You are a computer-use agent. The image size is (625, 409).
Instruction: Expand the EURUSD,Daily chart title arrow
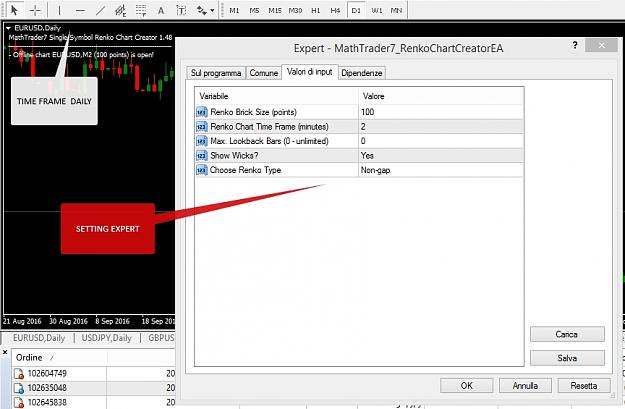pyautogui.click(x=8, y=28)
